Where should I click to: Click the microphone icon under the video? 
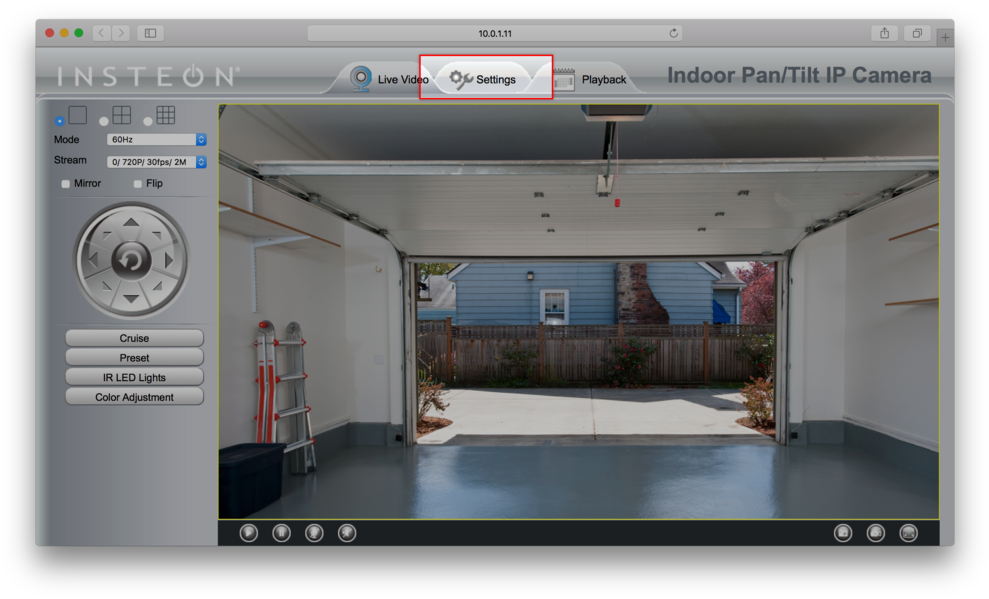coord(313,532)
